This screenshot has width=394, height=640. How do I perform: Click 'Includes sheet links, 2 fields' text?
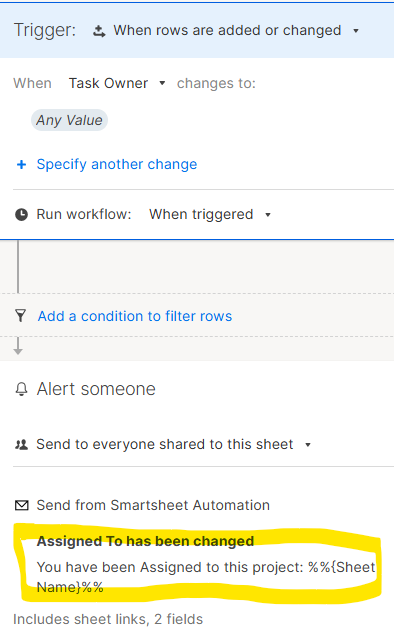[108, 619]
